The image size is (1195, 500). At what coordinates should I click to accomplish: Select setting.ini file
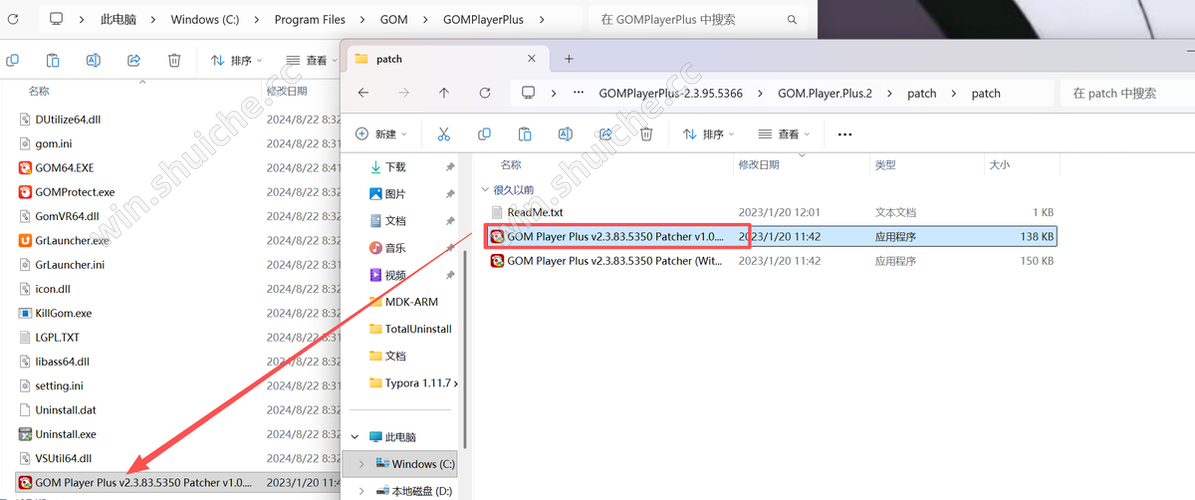click(x=51, y=385)
